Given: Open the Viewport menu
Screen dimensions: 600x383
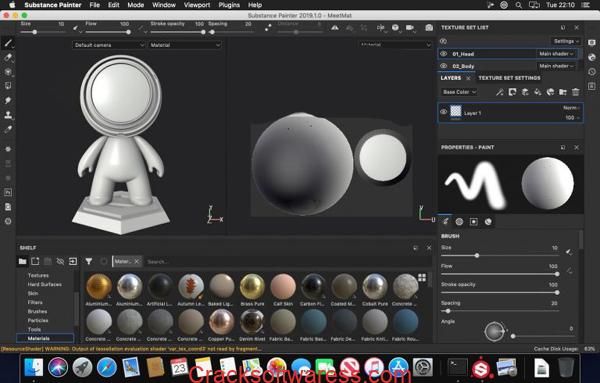Looking at the screenshot, I should [x=197, y=5].
